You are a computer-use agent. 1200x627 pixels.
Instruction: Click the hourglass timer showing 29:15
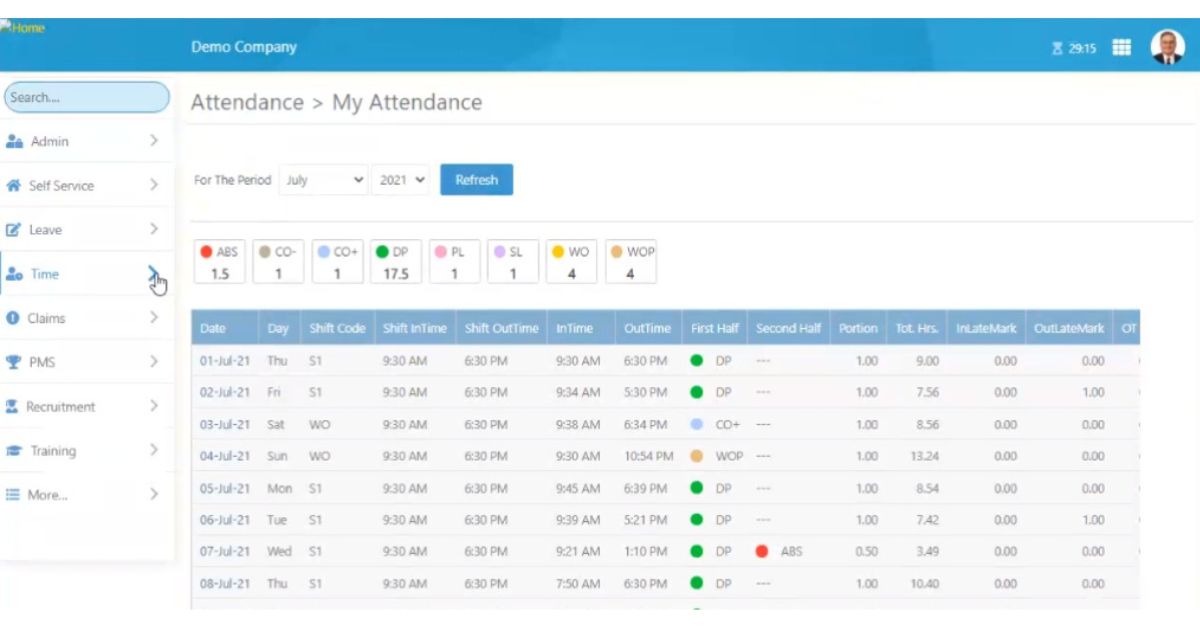pyautogui.click(x=1072, y=47)
